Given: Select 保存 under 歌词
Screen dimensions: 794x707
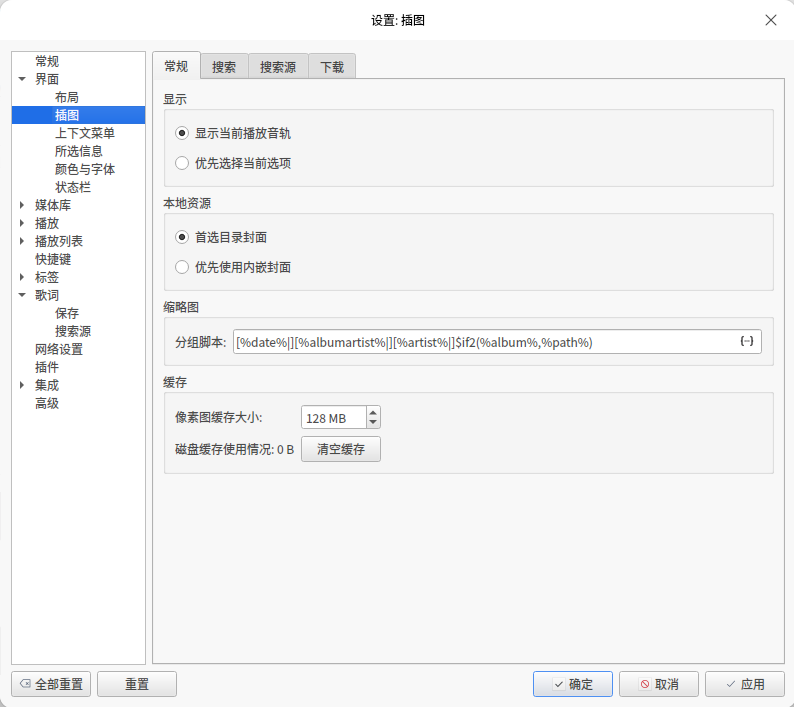Looking at the screenshot, I should click(67, 313).
